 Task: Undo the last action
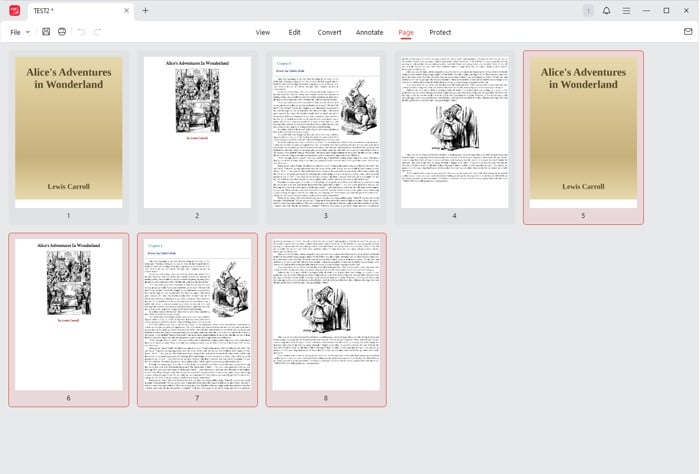click(x=81, y=32)
